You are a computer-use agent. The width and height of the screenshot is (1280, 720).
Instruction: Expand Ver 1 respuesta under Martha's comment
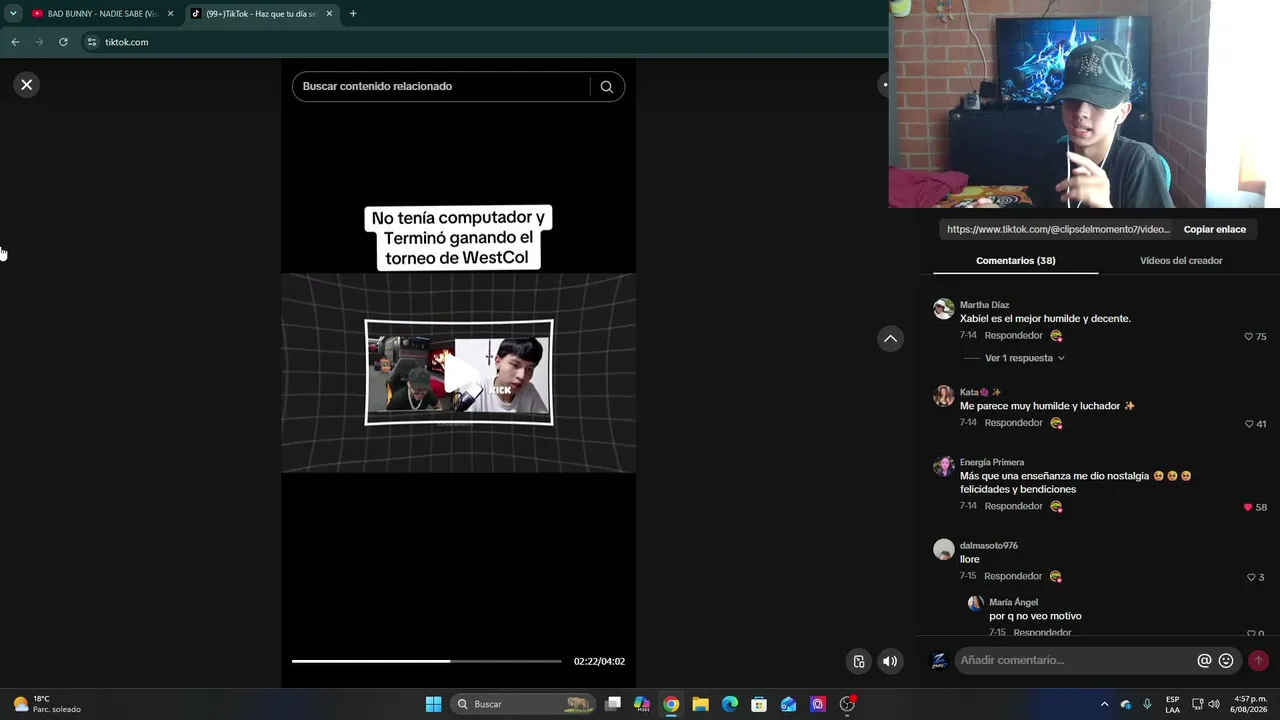[x=1025, y=358]
